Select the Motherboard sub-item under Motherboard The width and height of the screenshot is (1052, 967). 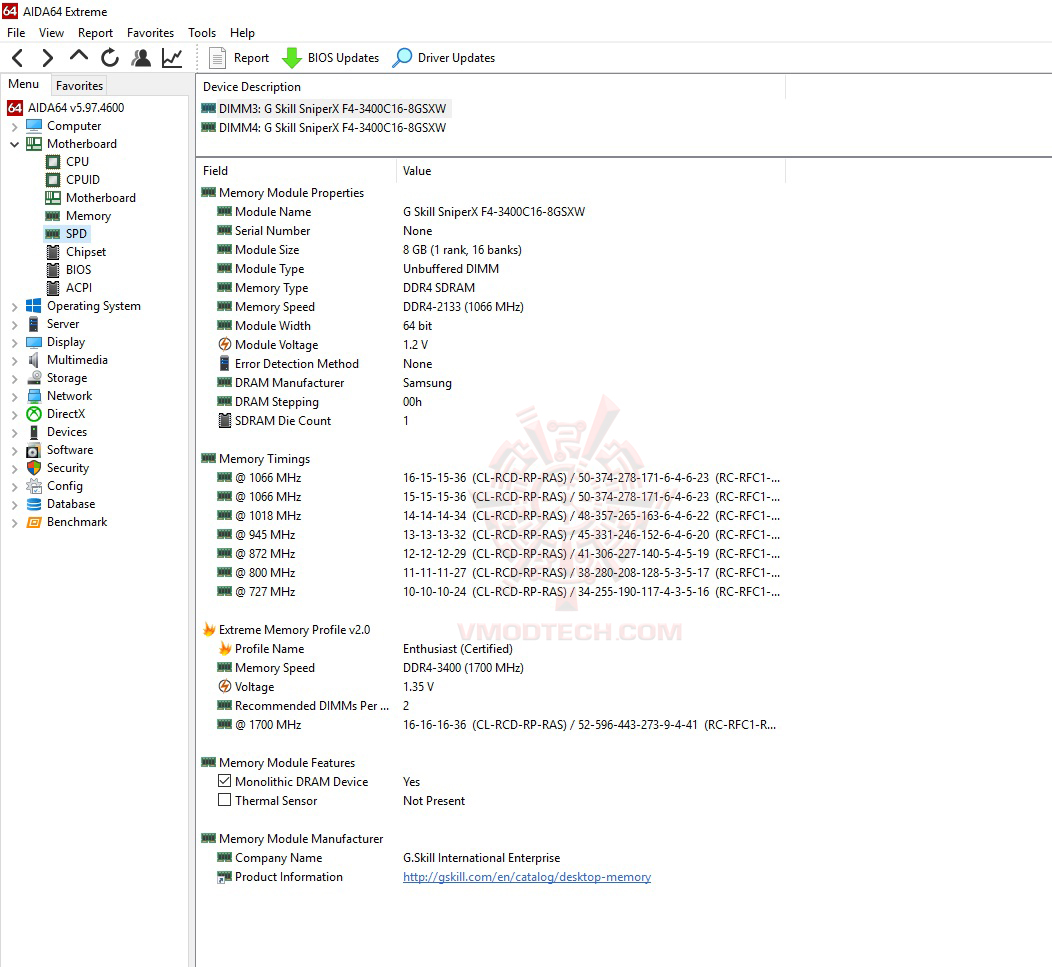tap(91, 198)
